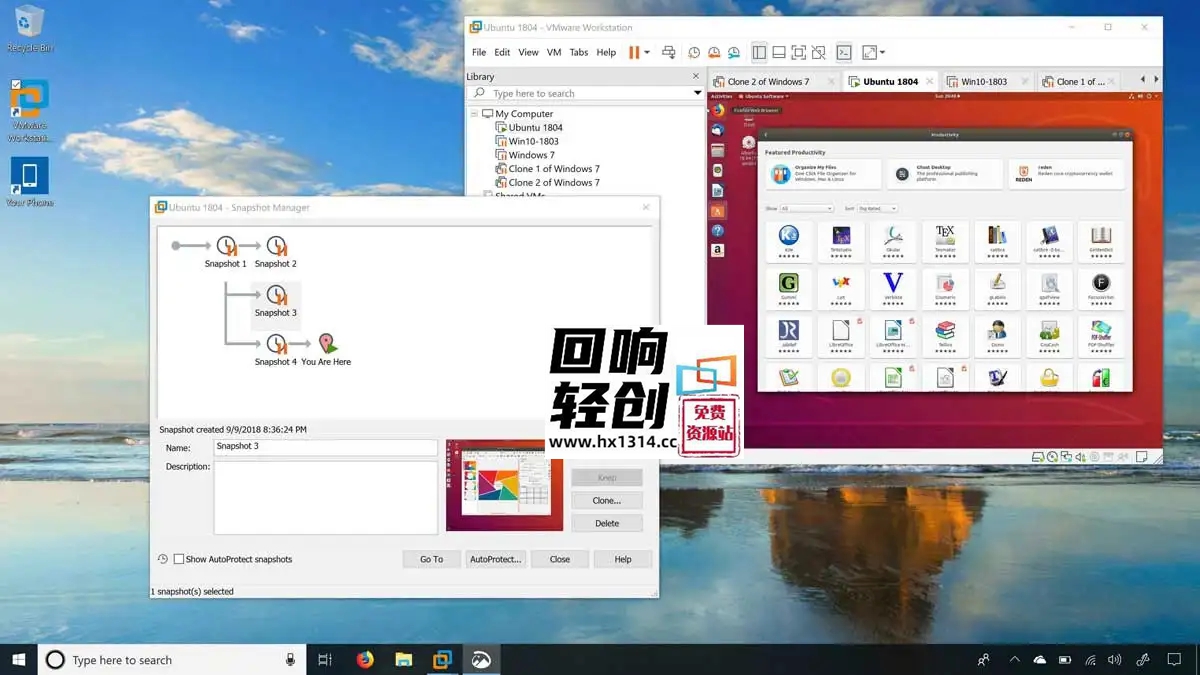1200x675 pixels.
Task: Click the take snapshot clock icon
Action: pyautogui.click(x=694, y=52)
